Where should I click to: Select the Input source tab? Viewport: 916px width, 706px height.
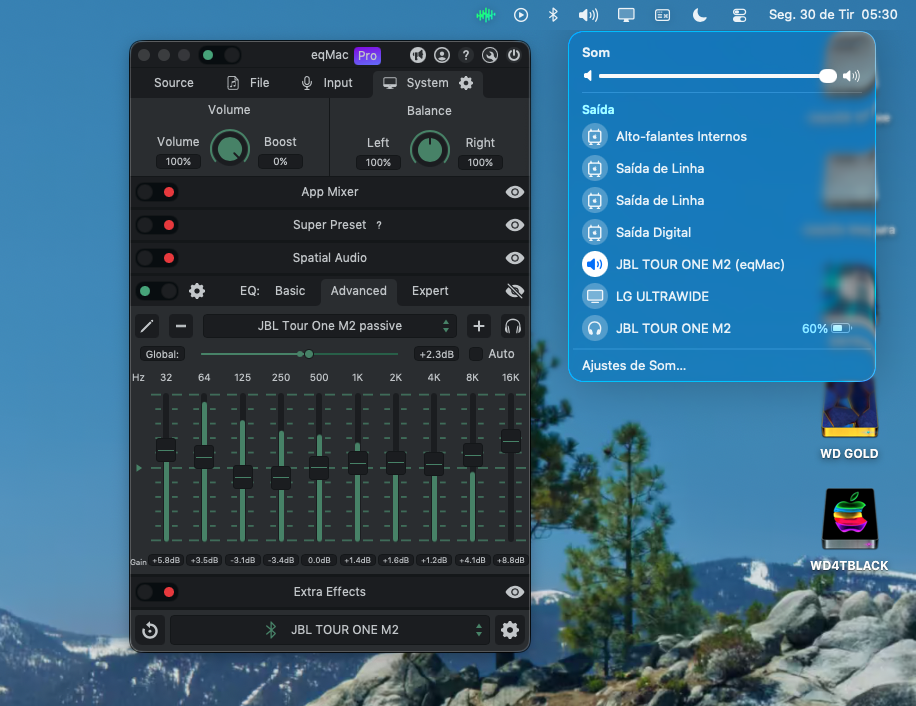[327, 83]
